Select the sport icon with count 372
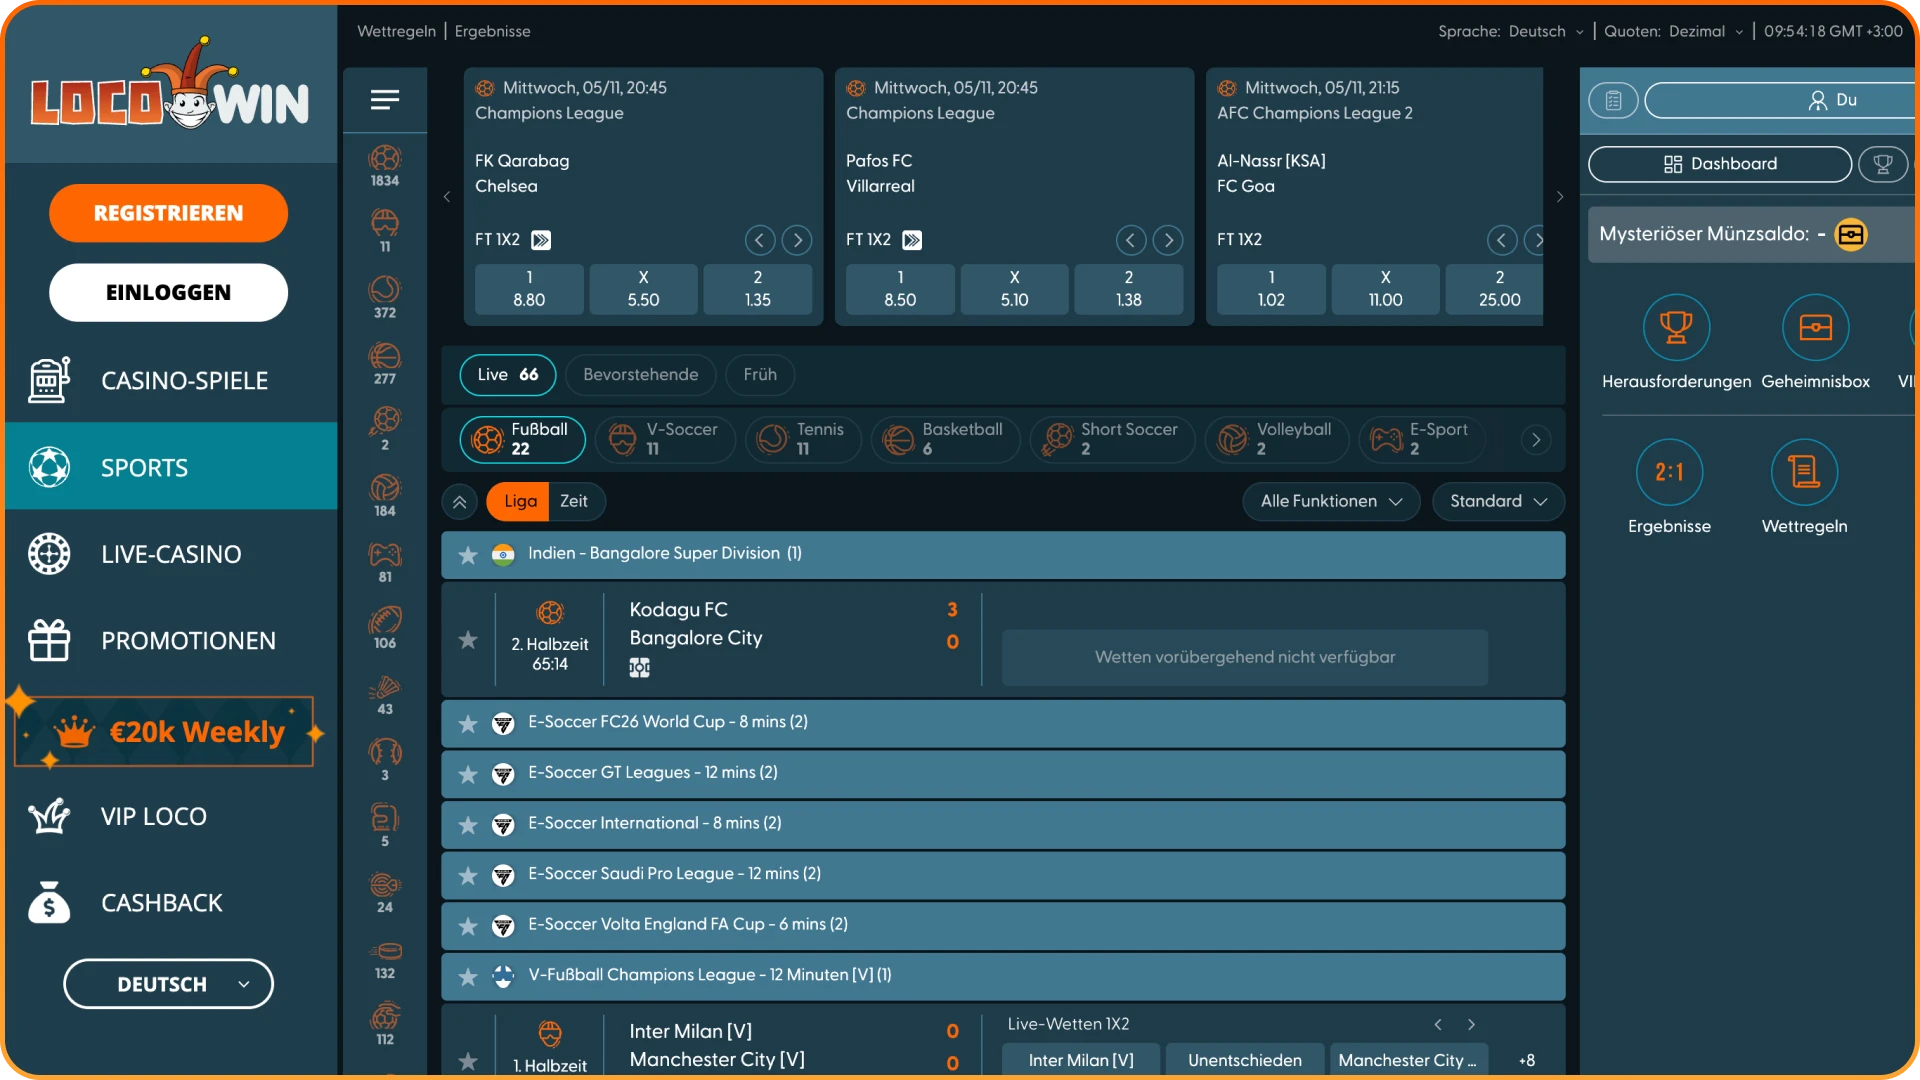The width and height of the screenshot is (1920, 1080). coord(385,298)
